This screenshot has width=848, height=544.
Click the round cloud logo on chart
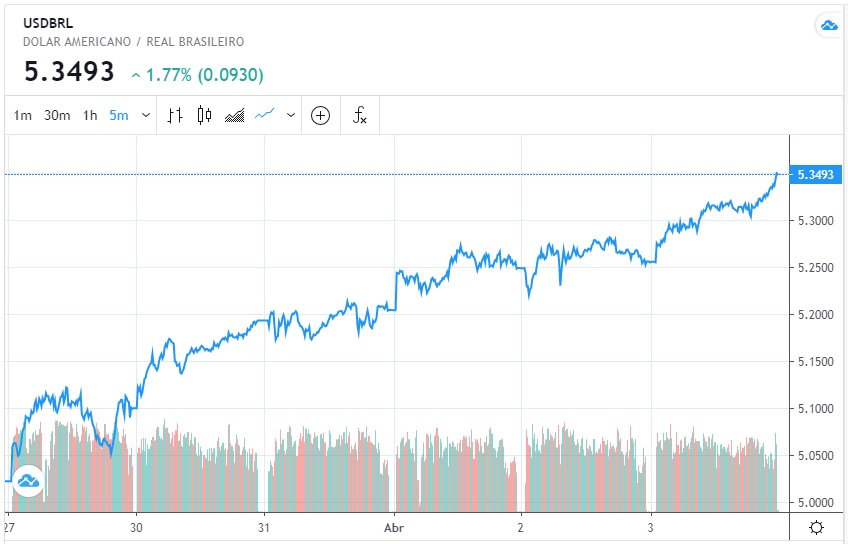tap(27, 481)
